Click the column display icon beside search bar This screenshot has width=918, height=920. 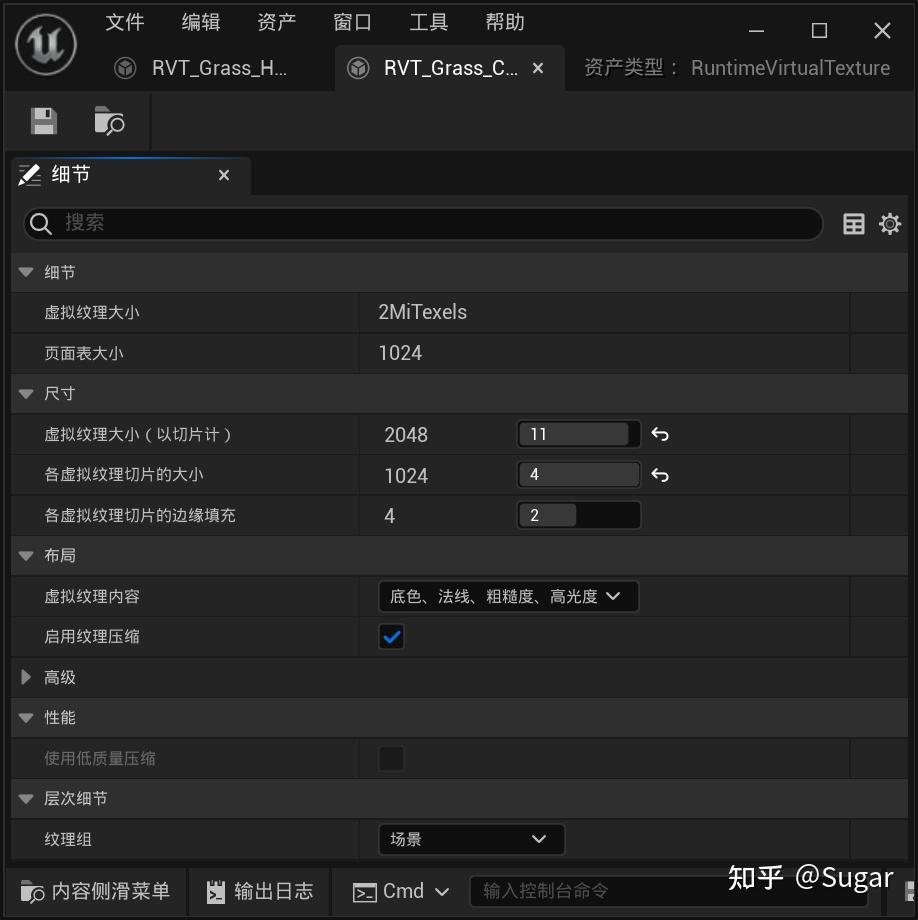853,223
